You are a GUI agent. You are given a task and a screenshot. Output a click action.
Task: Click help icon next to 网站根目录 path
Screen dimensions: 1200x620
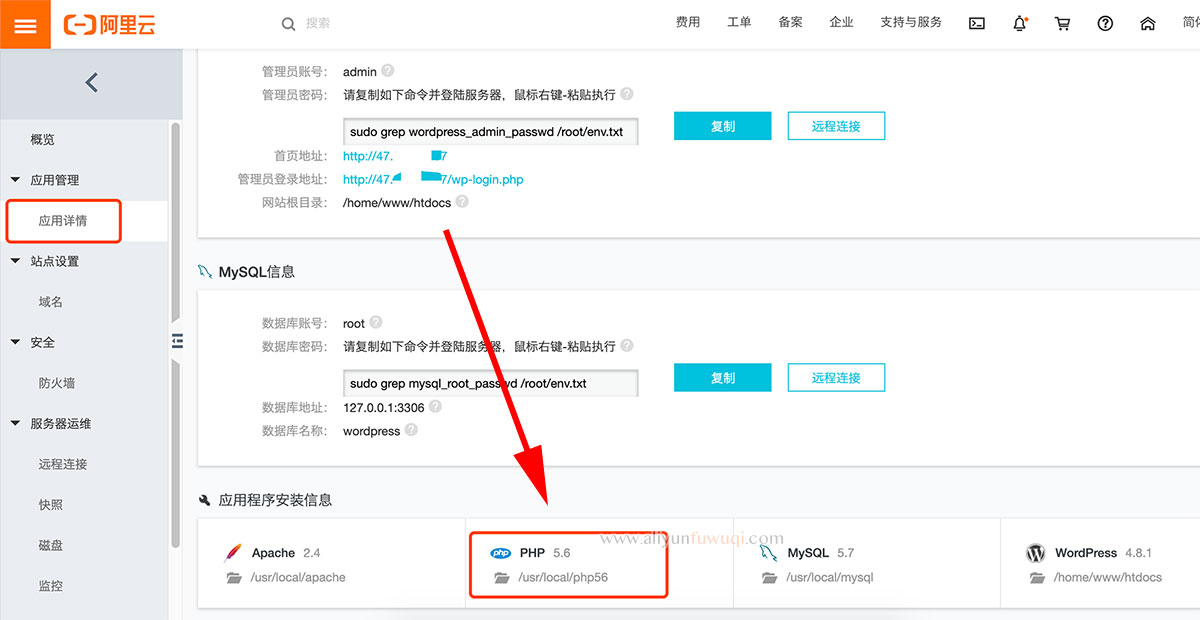[x=462, y=202]
